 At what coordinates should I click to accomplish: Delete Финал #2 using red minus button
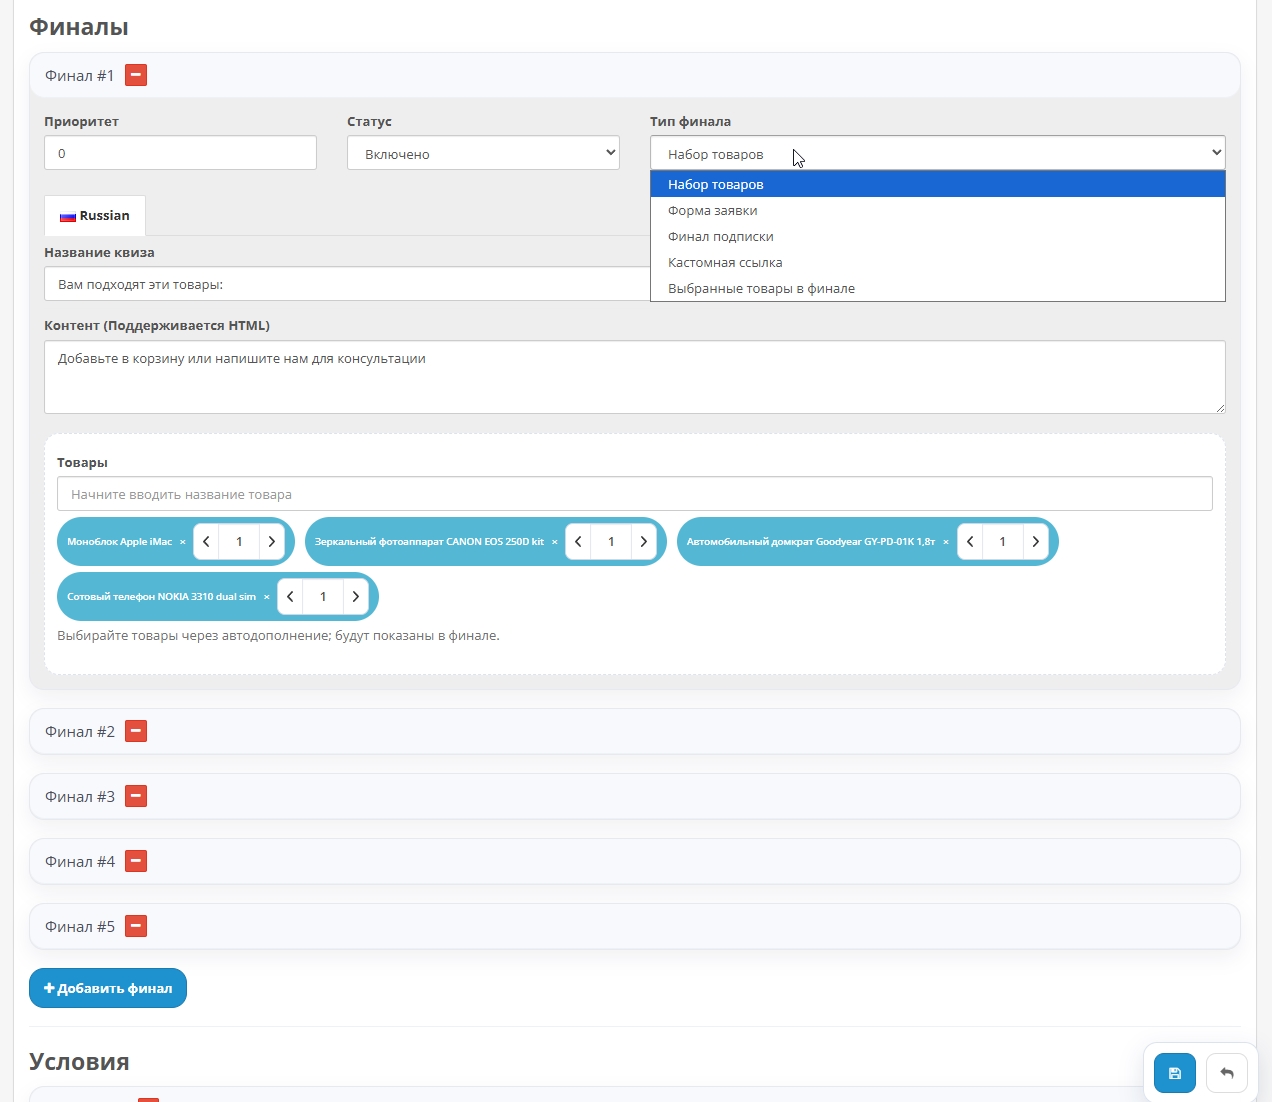(x=136, y=731)
